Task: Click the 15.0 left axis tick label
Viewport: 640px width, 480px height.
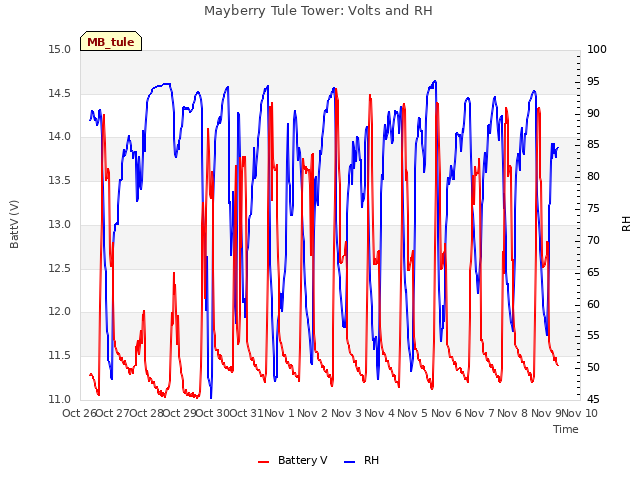Action: pos(60,49)
